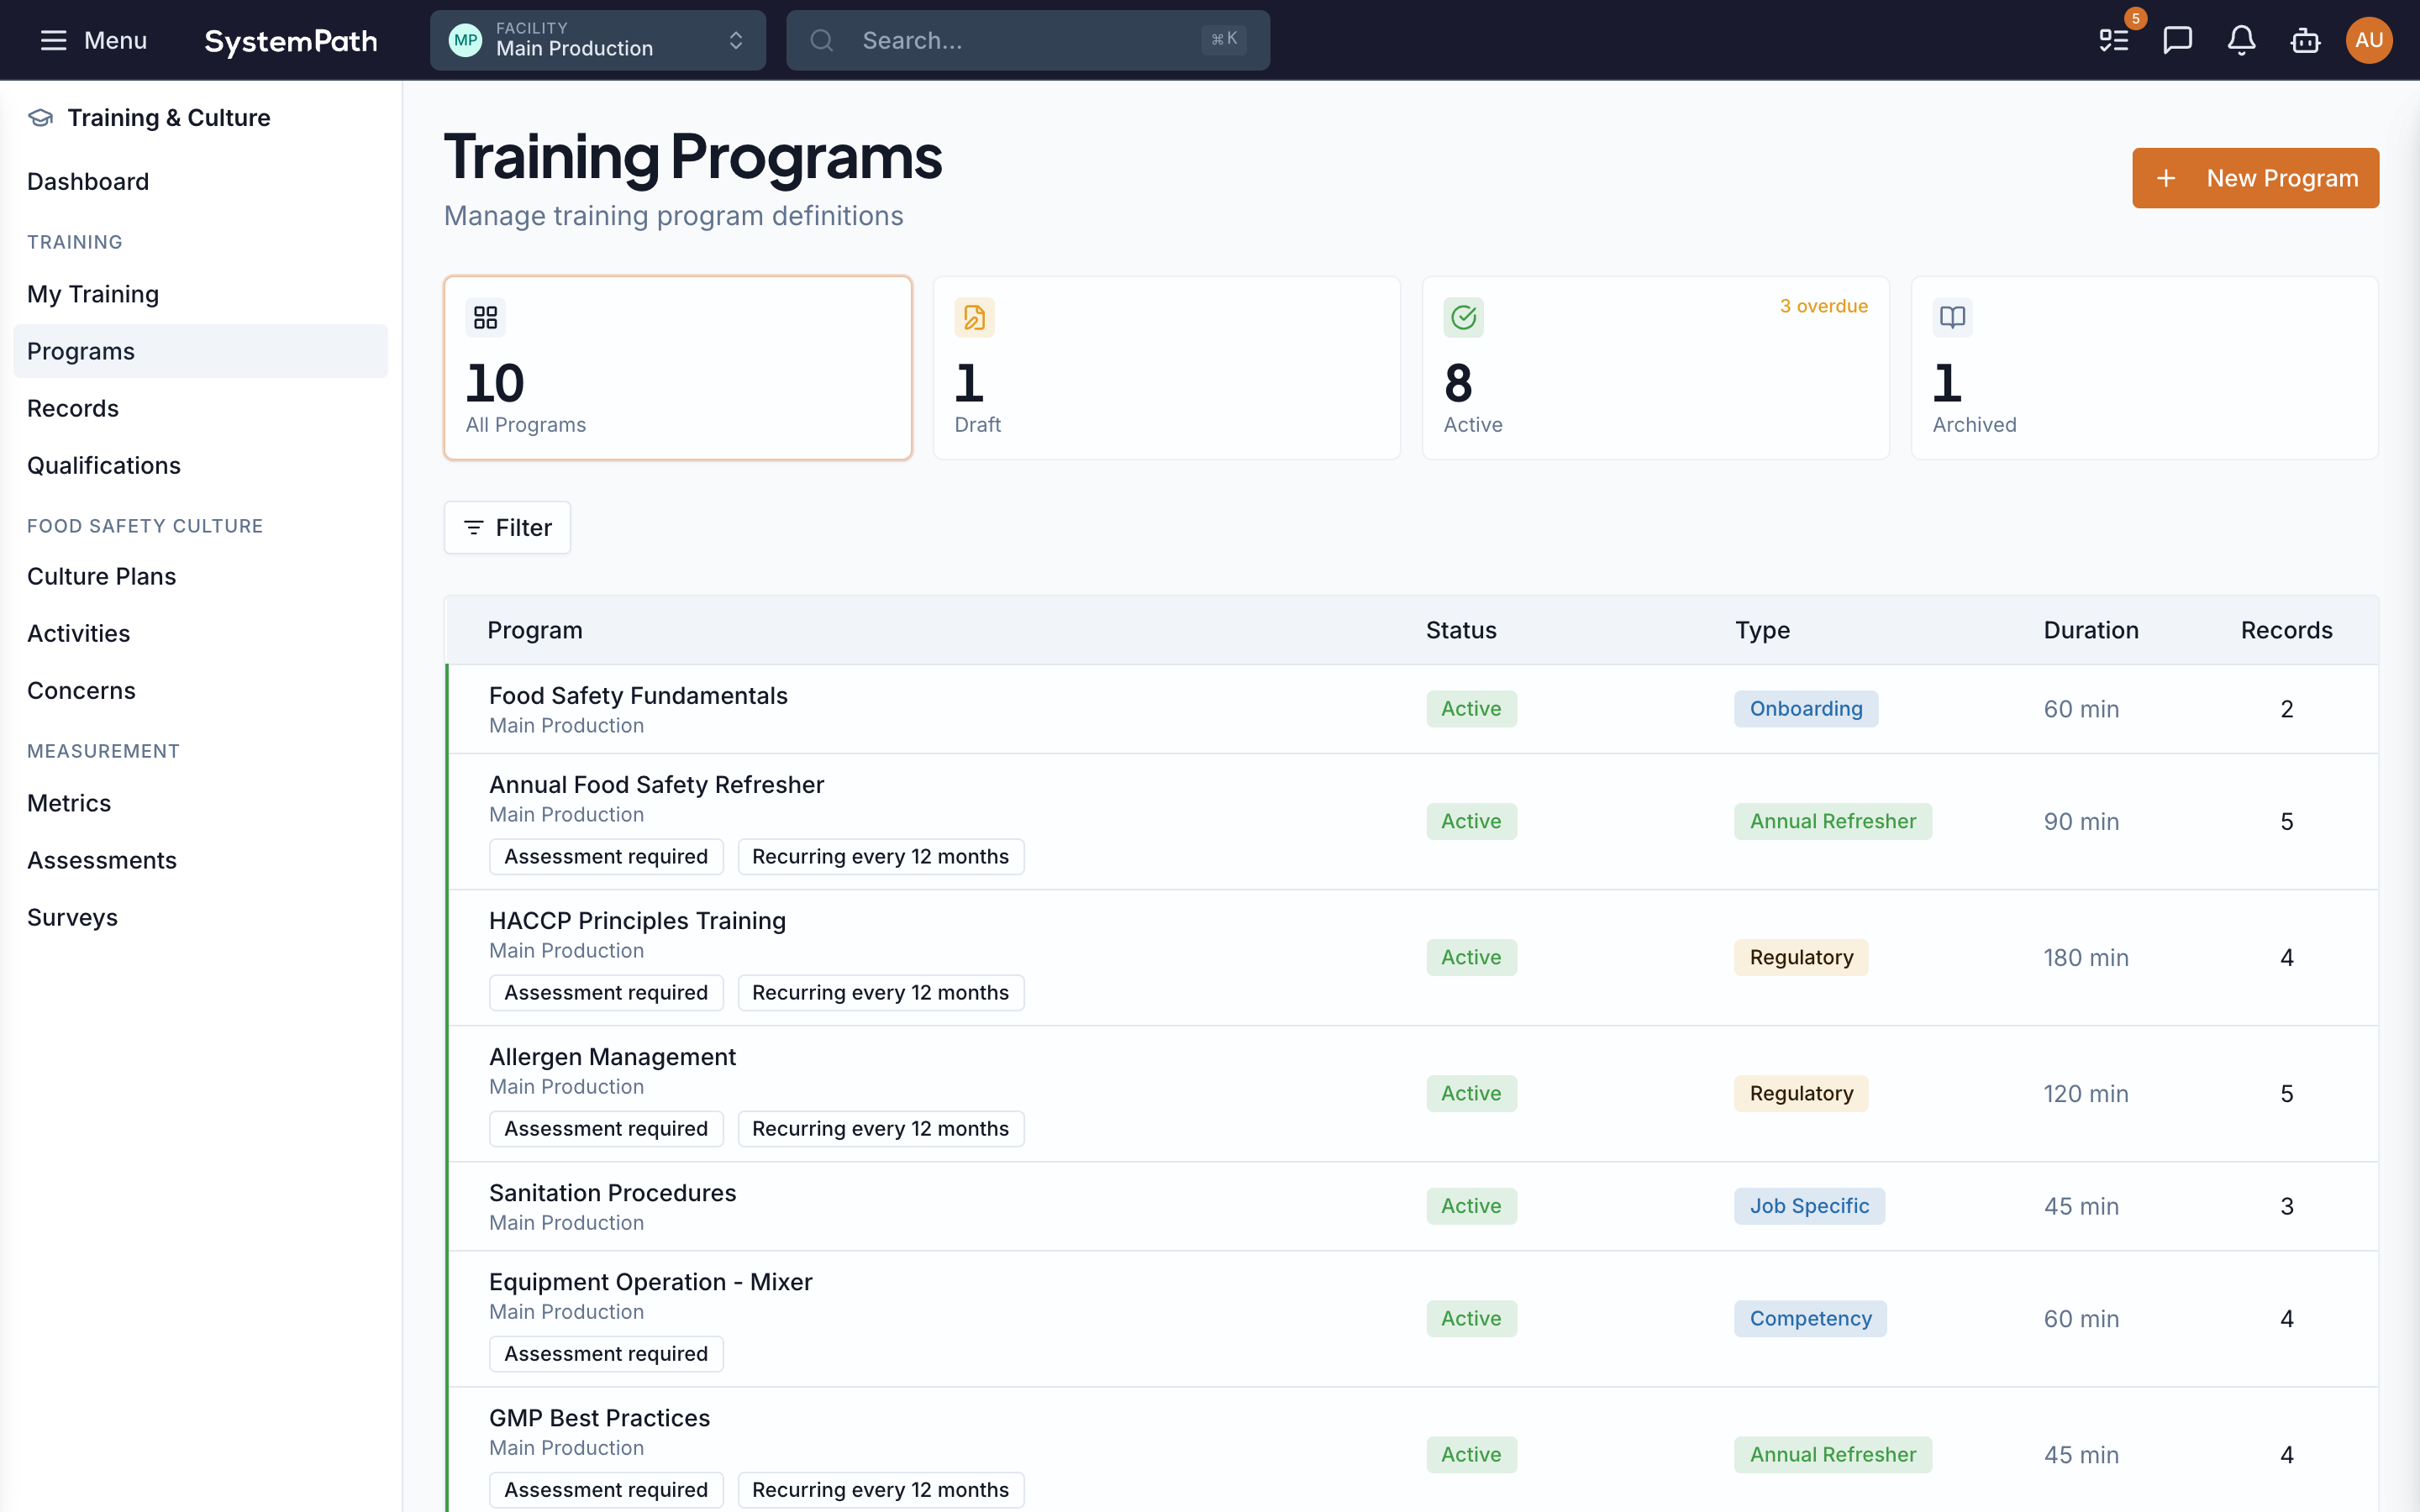Click the Training & Culture graduation cap icon
Image resolution: width=2420 pixels, height=1512 pixels.
pos(40,118)
